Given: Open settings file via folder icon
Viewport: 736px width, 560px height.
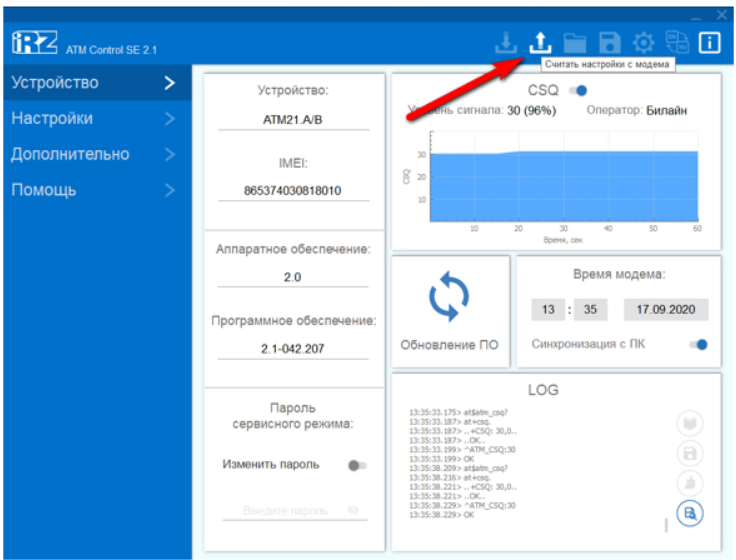Looking at the screenshot, I should click(x=574, y=43).
